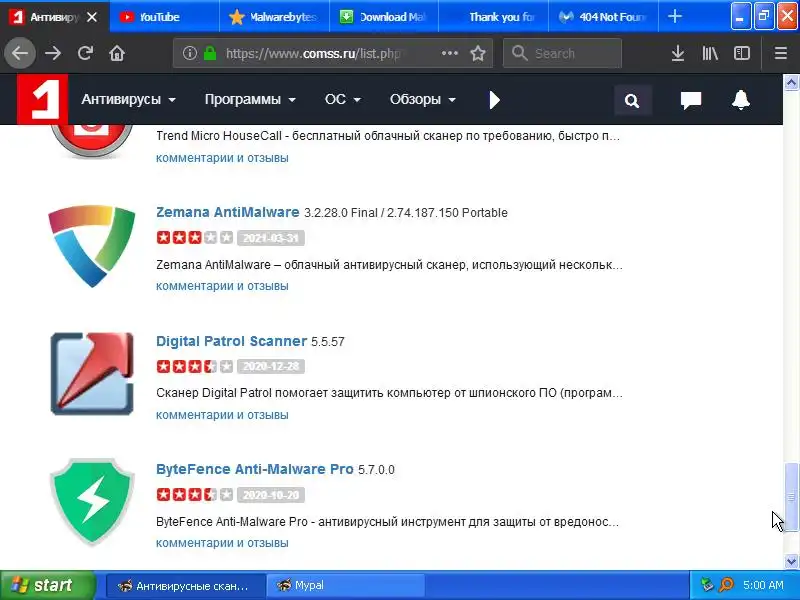Open the browser hamburger menu
The height and width of the screenshot is (600, 800).
[781, 53]
